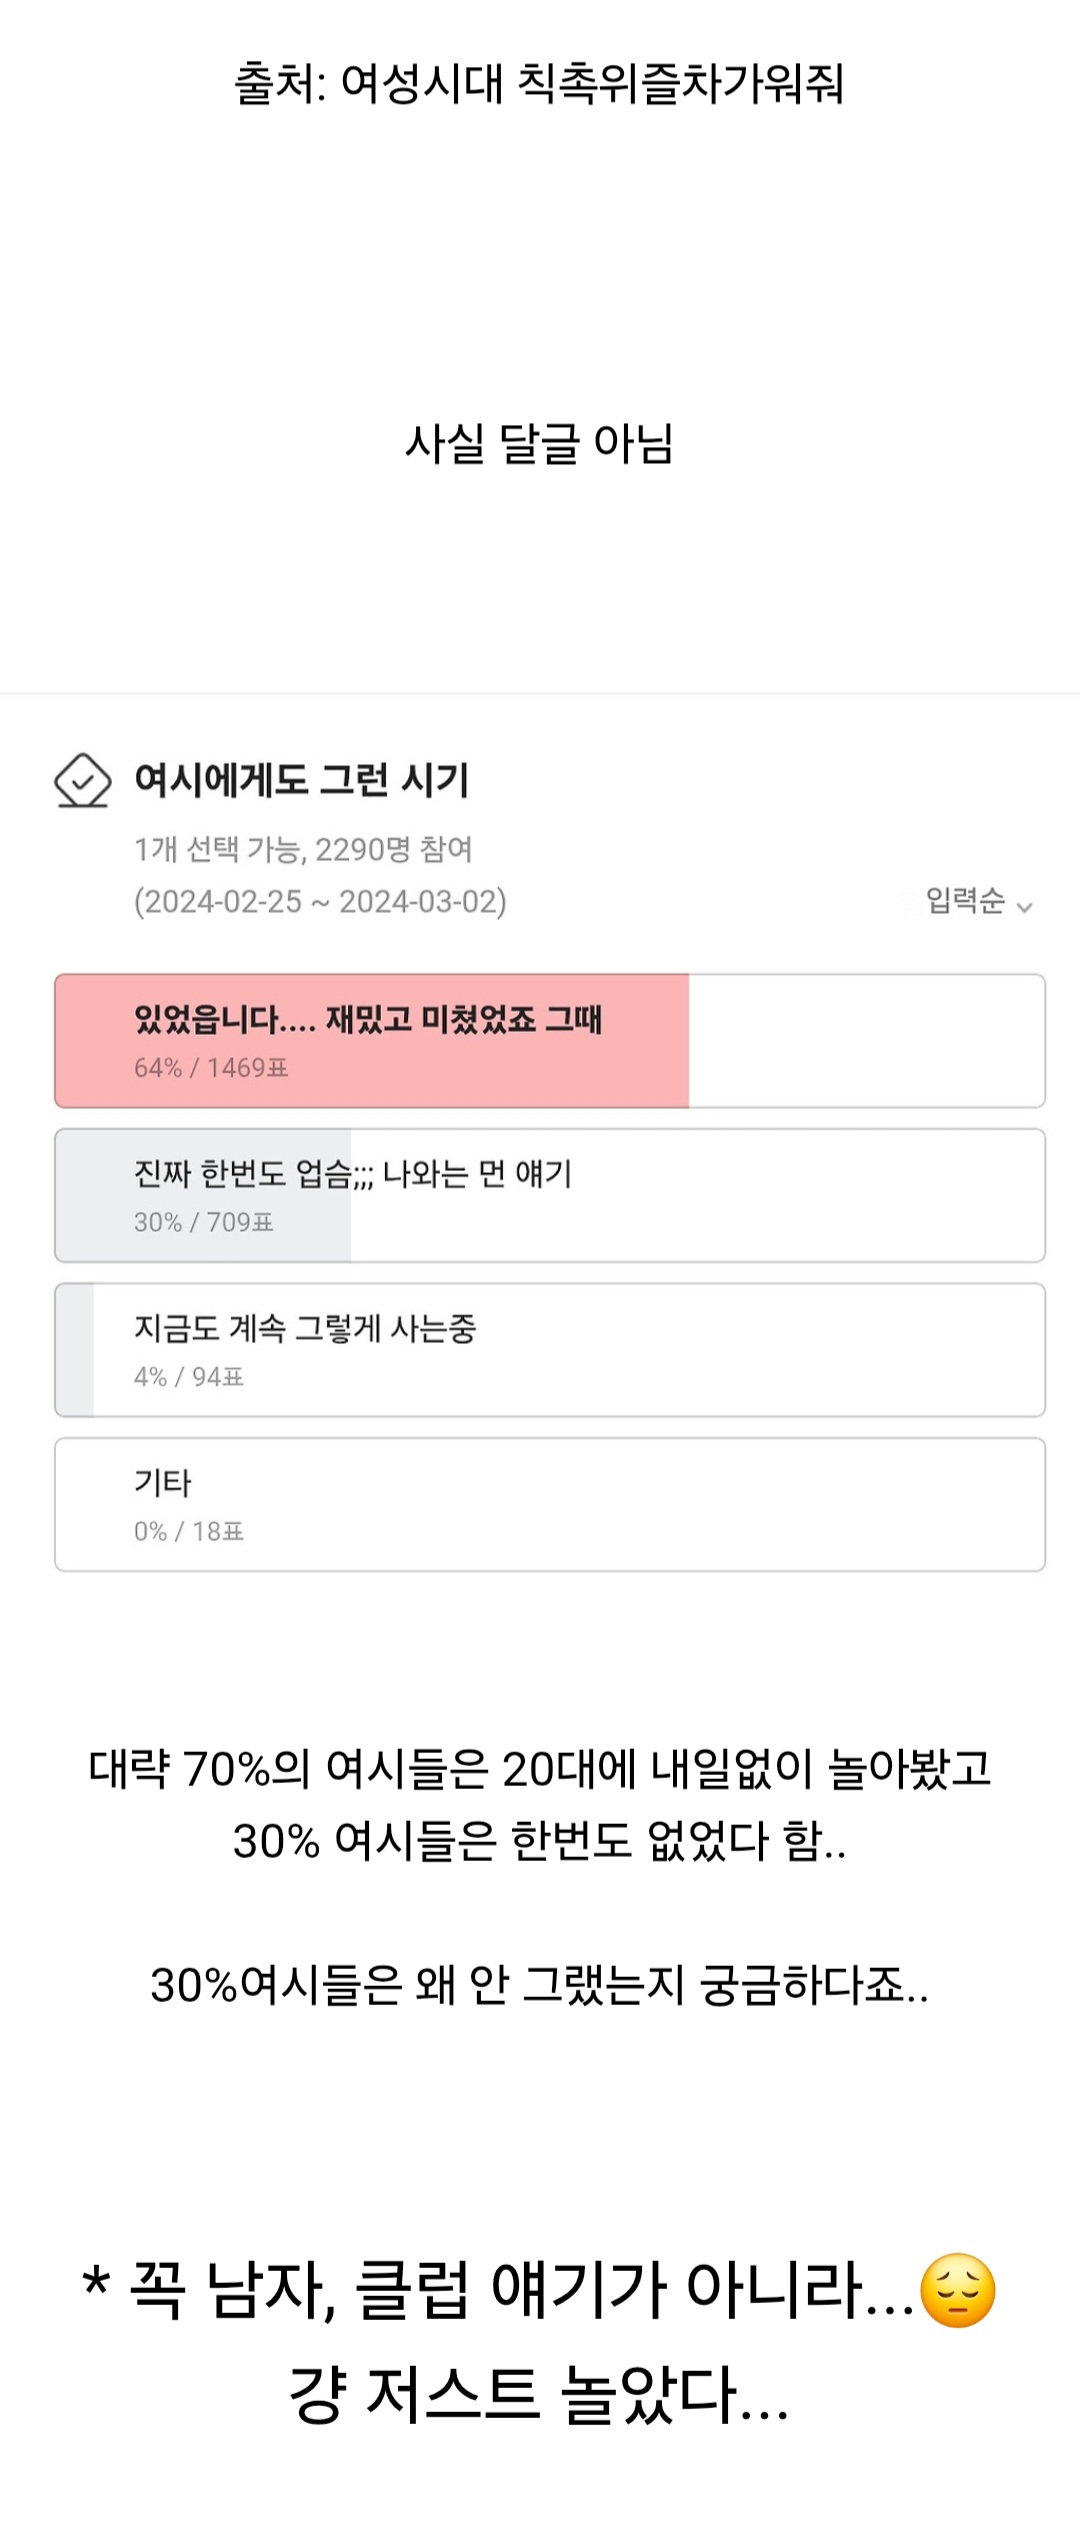Click the poll date range text
Screen dimensions: 1080x2535
click(320, 902)
